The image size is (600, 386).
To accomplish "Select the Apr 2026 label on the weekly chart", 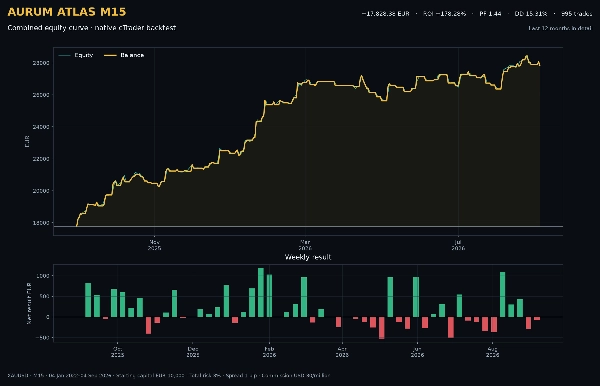I will pyautogui.click(x=342, y=352).
